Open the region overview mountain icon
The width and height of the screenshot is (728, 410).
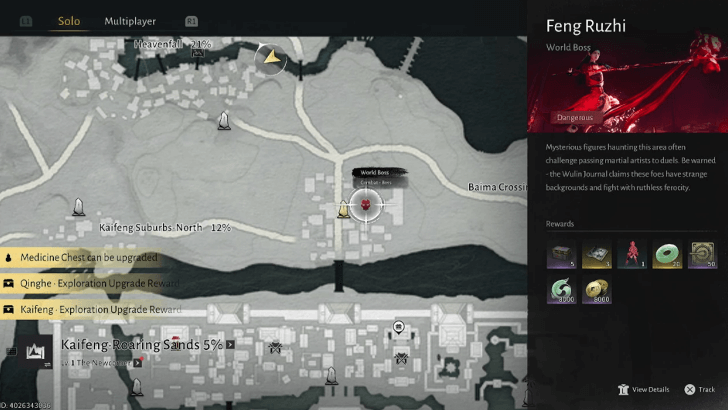click(x=35, y=352)
